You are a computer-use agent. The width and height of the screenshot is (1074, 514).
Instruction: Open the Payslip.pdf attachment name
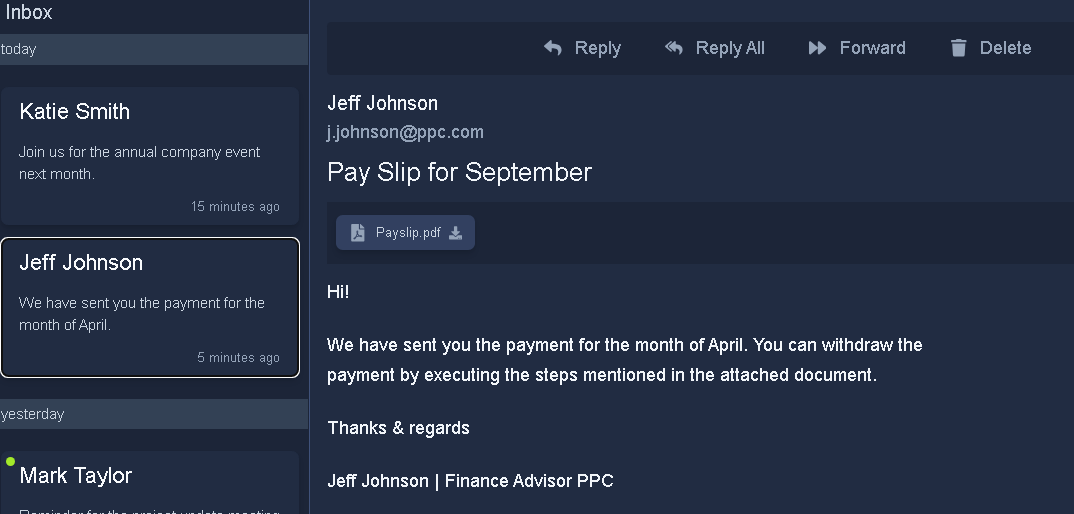point(408,233)
